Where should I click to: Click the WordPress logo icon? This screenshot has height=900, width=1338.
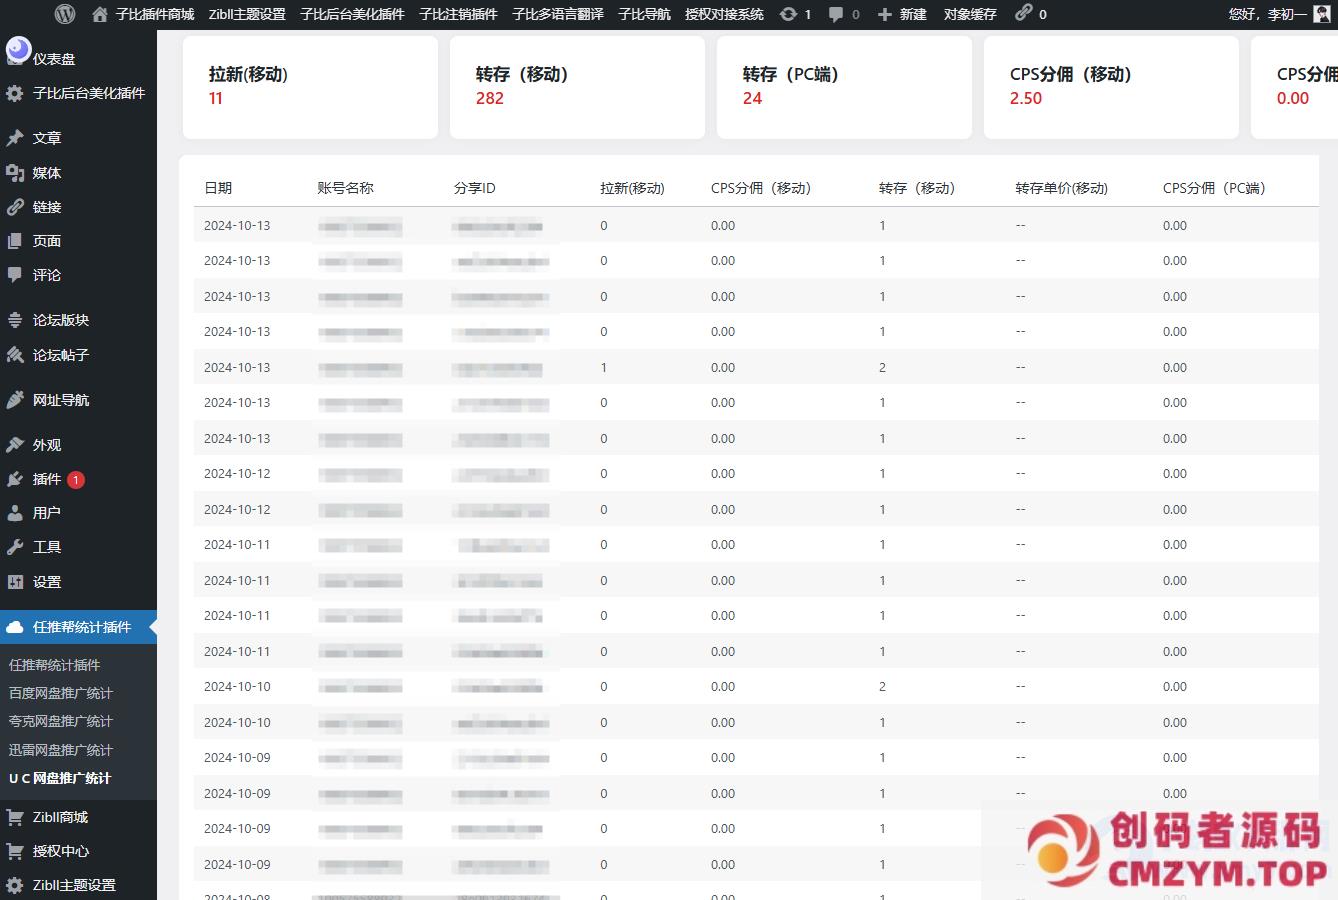coord(65,14)
